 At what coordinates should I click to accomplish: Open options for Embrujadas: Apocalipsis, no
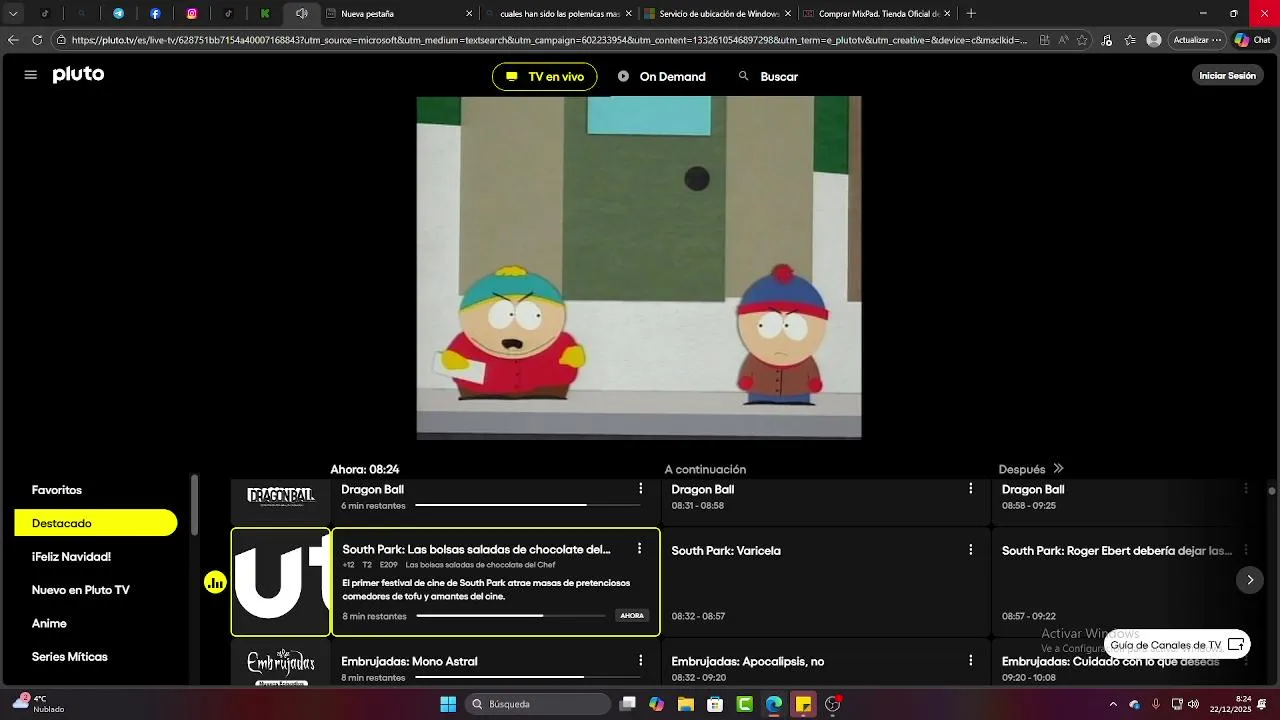(970, 661)
